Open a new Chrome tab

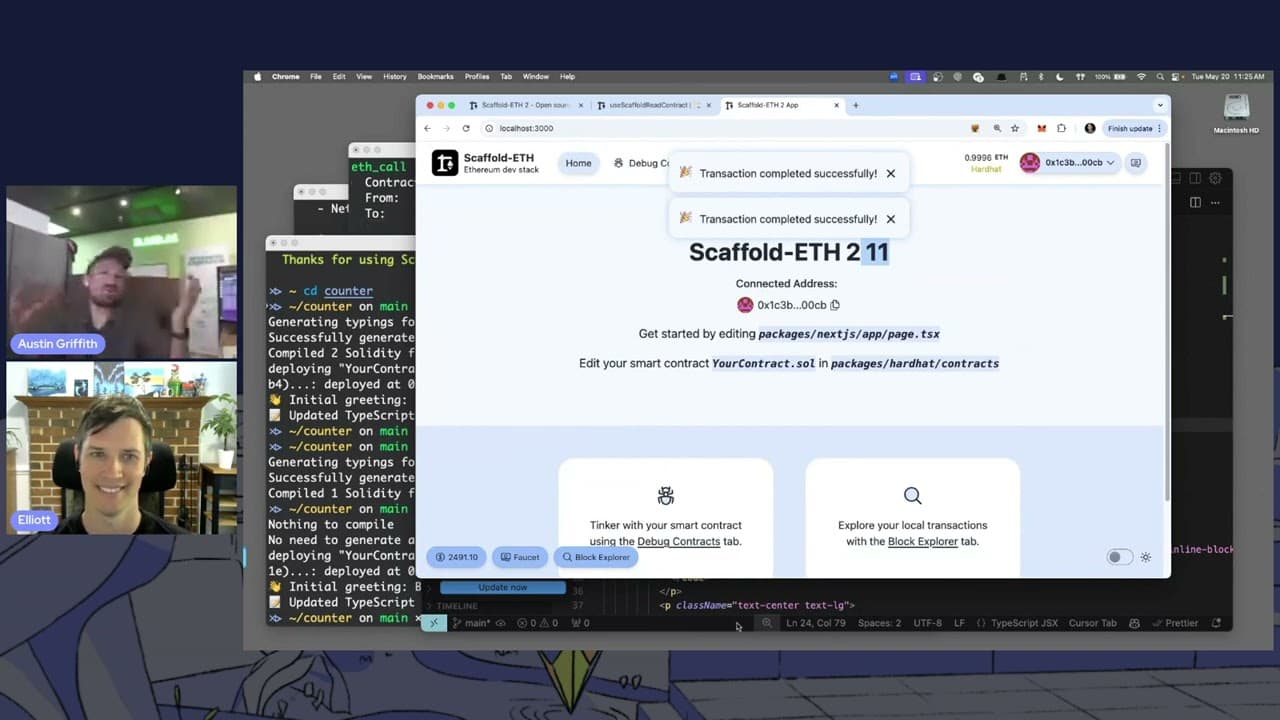(855, 105)
